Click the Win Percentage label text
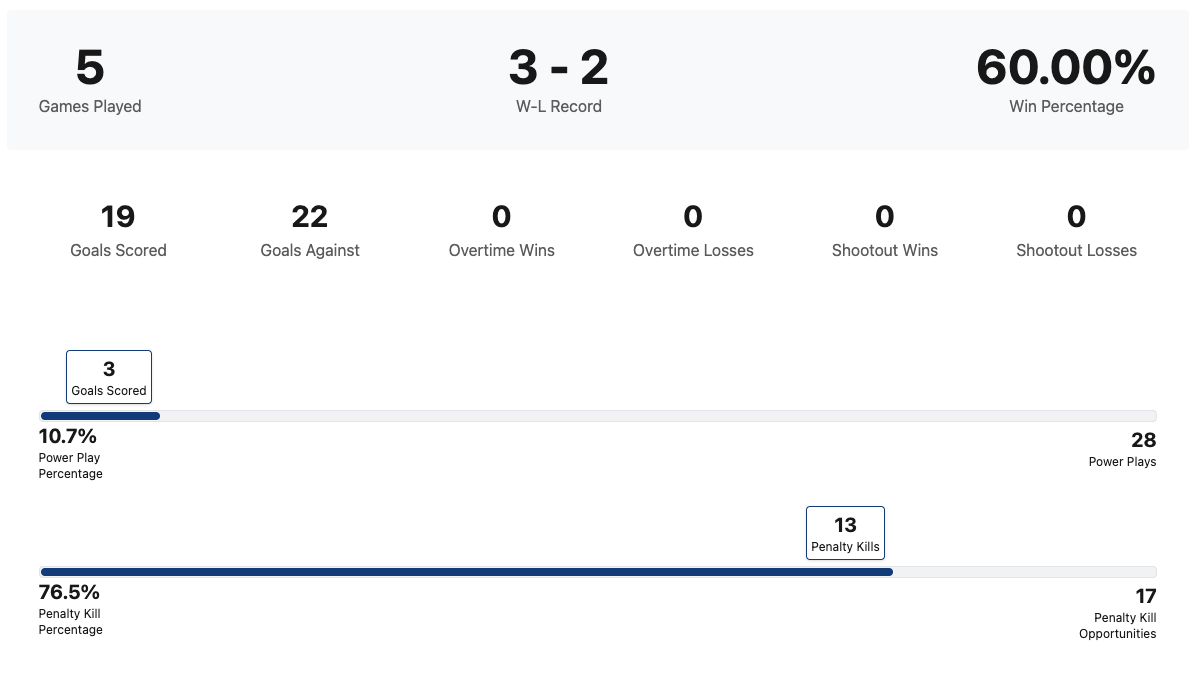 tap(1066, 107)
